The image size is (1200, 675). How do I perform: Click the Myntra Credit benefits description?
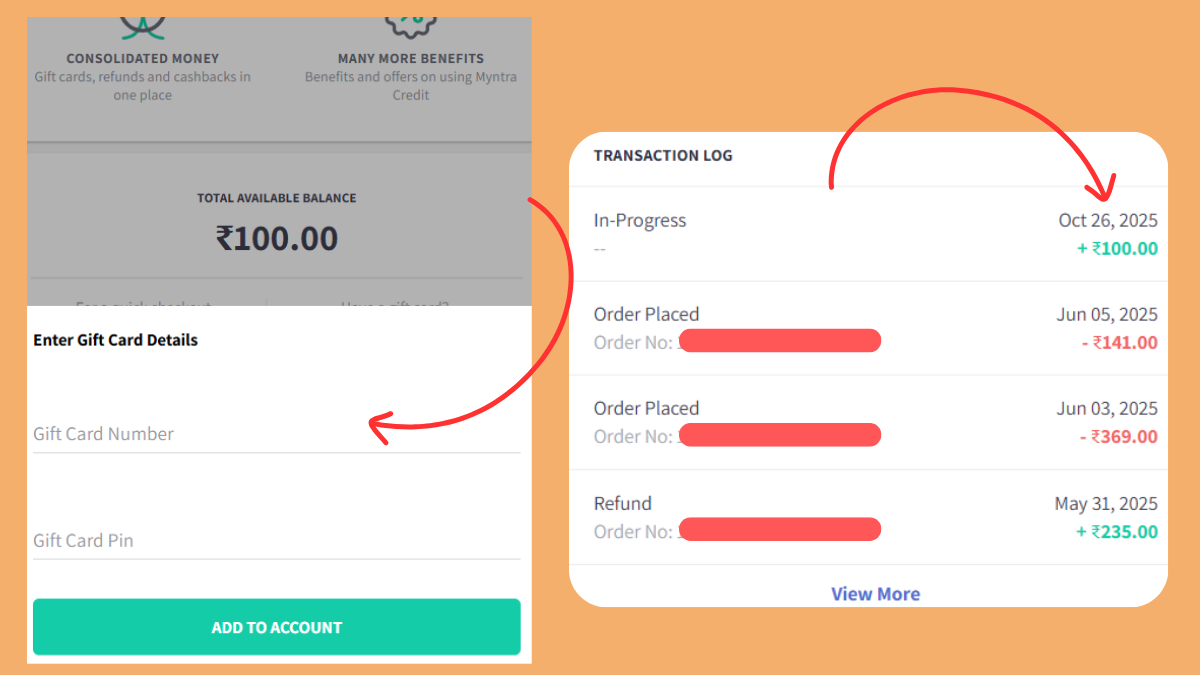410,86
